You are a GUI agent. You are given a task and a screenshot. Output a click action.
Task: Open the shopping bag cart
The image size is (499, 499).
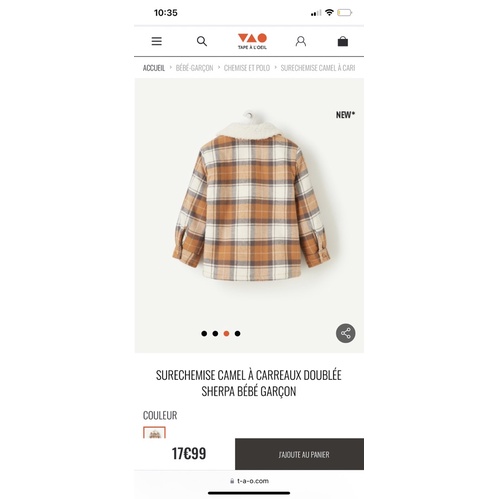click(343, 41)
